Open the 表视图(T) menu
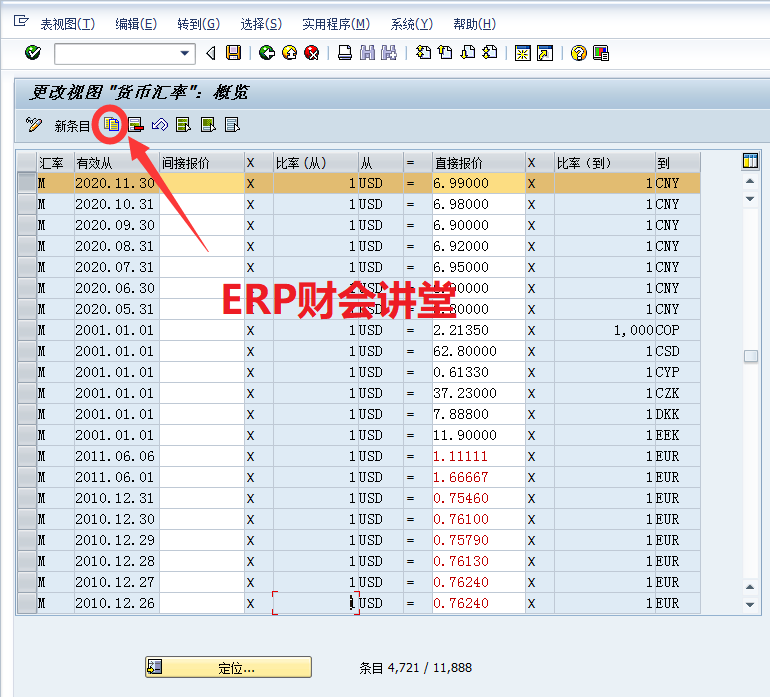 pos(67,24)
